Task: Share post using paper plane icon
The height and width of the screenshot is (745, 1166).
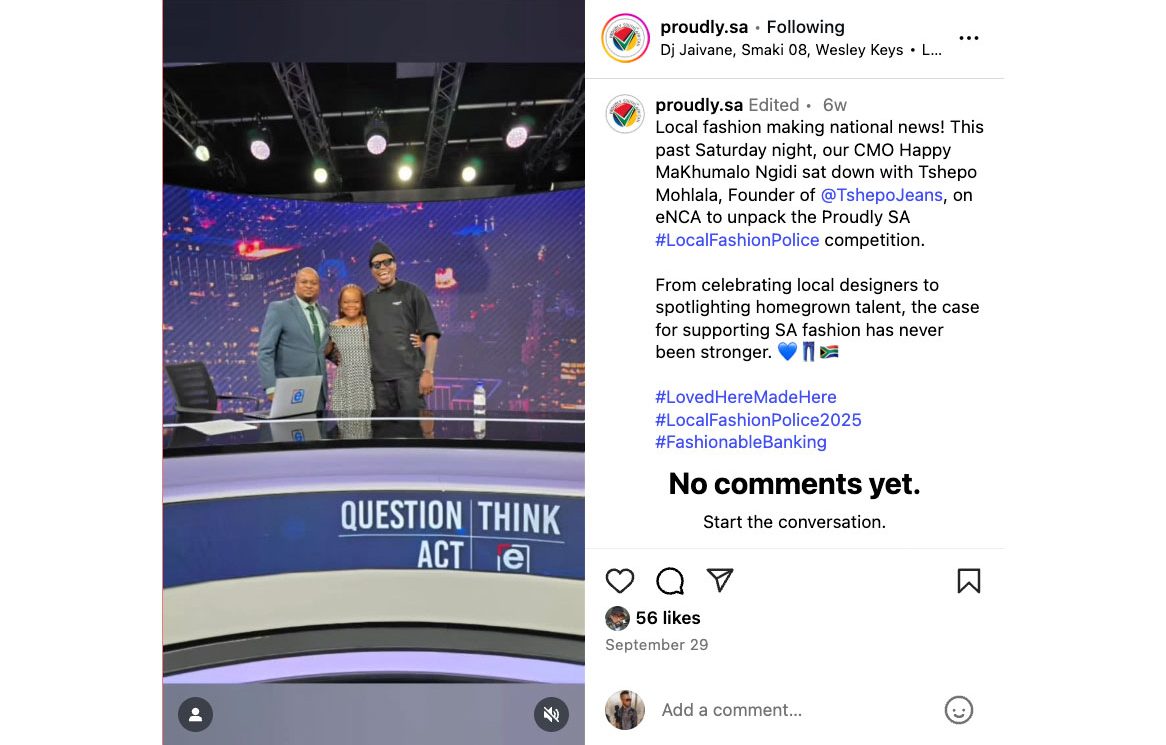Action: (720, 580)
